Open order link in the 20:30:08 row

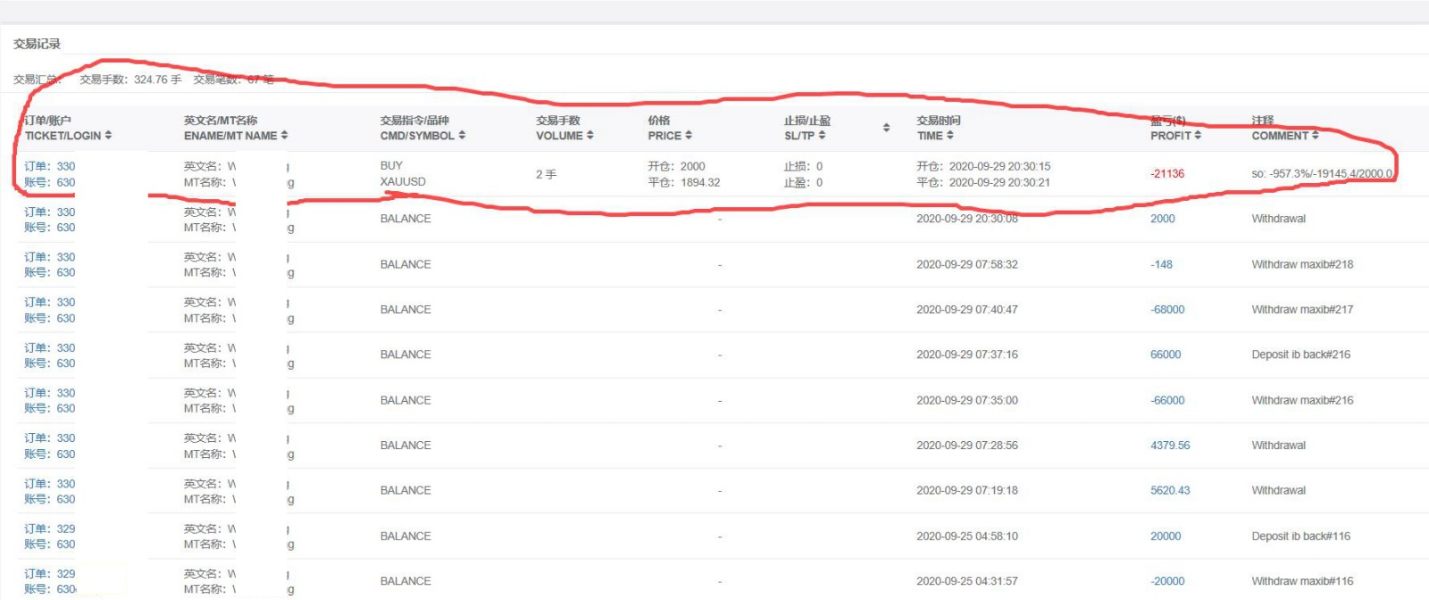coord(49,212)
